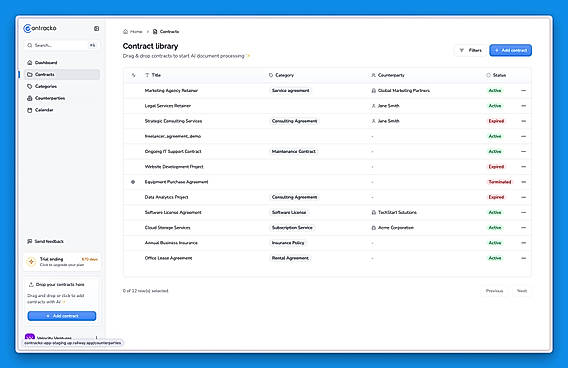Screen dimensions: 568x368
Task: Click the Next pagination button
Action: (x=522, y=291)
